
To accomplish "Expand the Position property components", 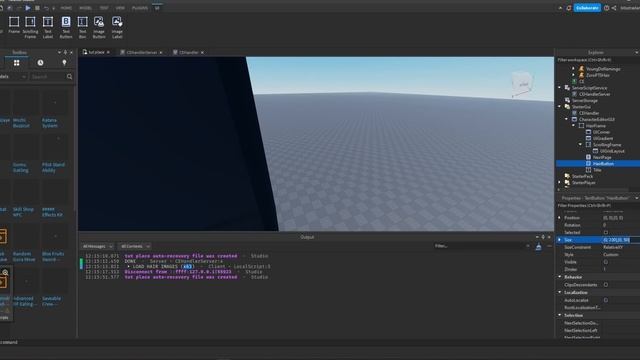I will [560, 218].
